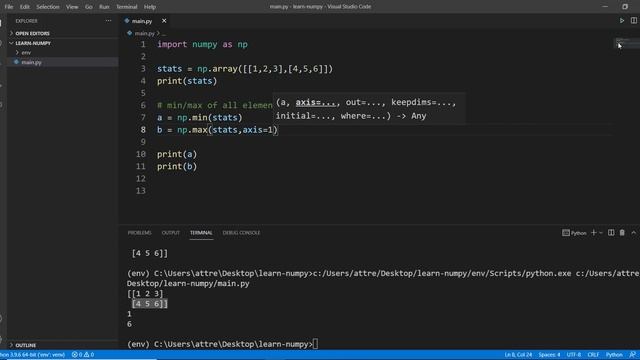Image resolution: width=640 pixels, height=360 pixels.
Task: Open the Edit menu
Action: tap(24, 7)
